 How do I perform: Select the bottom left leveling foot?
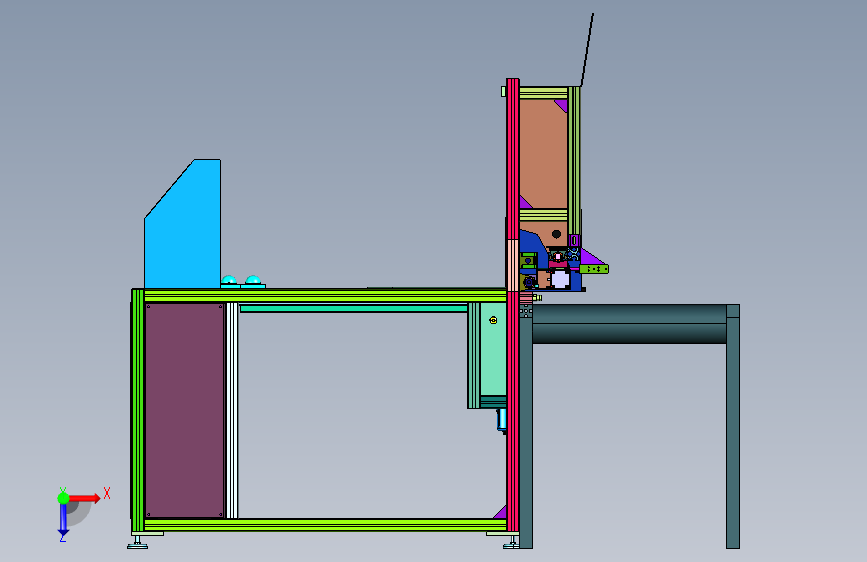click(x=138, y=542)
